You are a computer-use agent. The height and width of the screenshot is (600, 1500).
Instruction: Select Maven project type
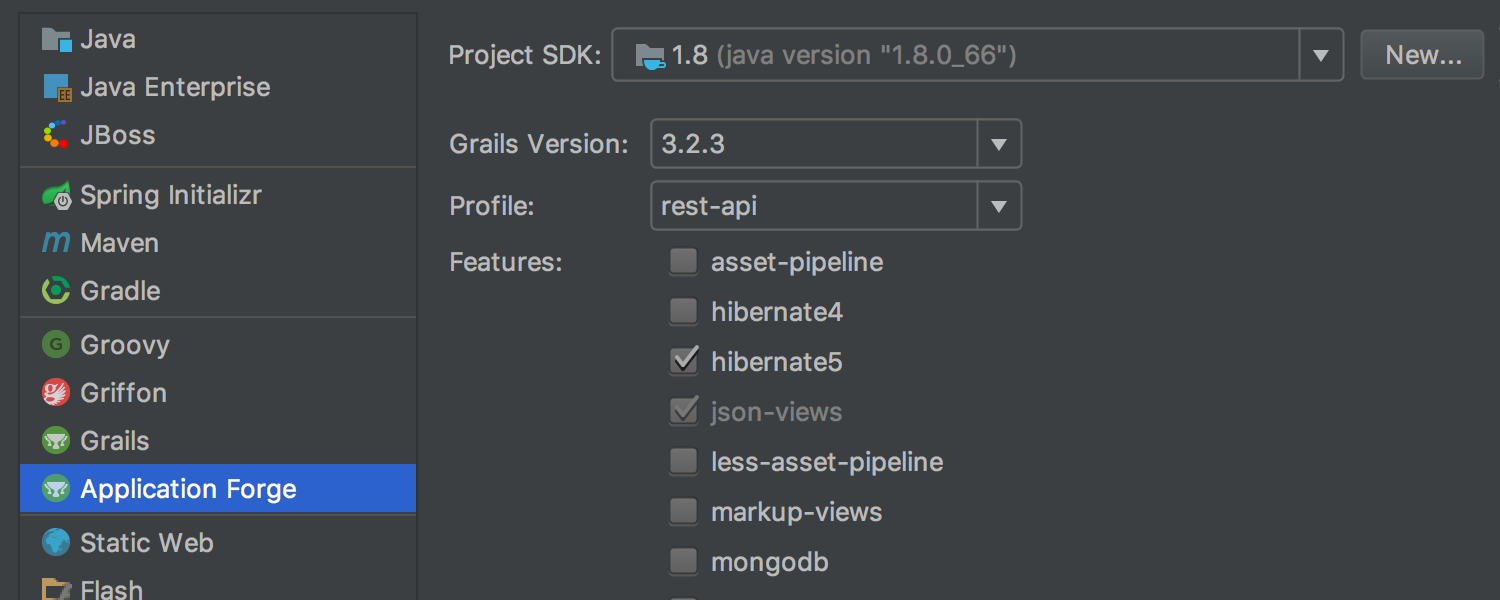pyautogui.click(x=218, y=243)
